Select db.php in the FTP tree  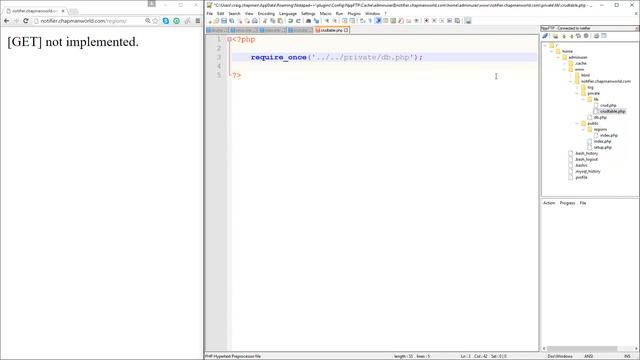point(600,117)
